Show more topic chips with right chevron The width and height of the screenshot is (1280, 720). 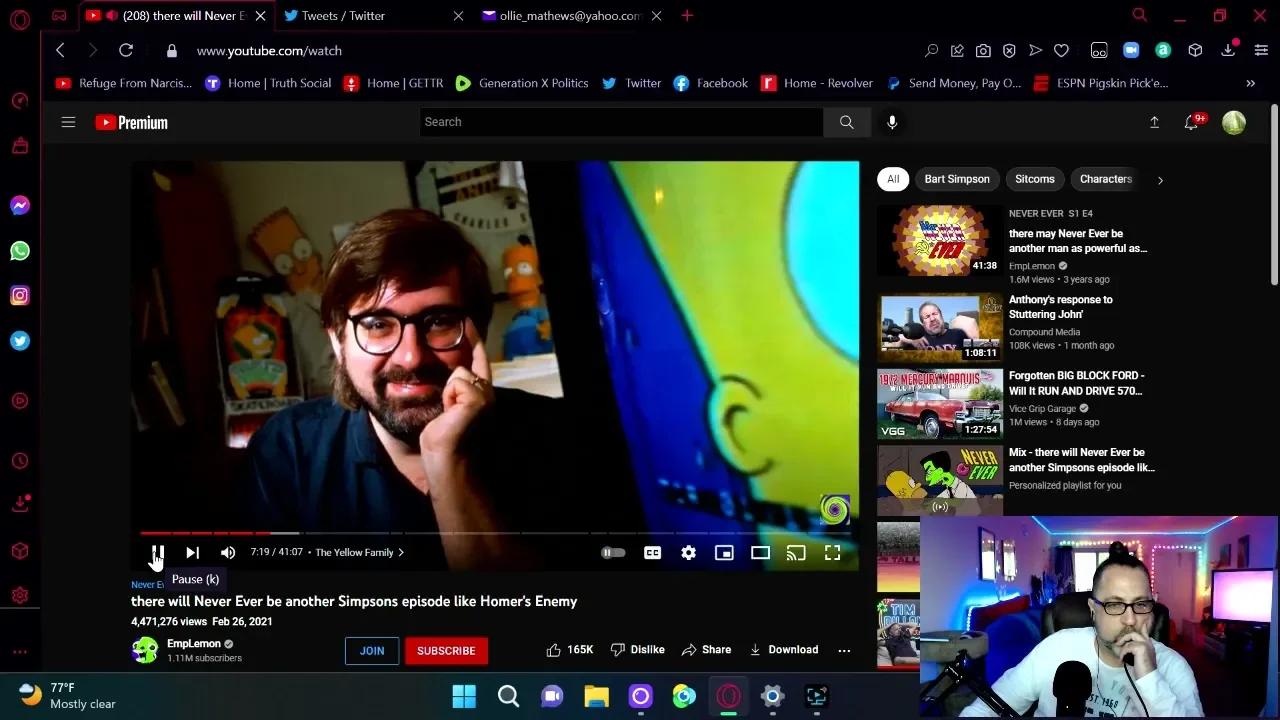[1160, 180]
